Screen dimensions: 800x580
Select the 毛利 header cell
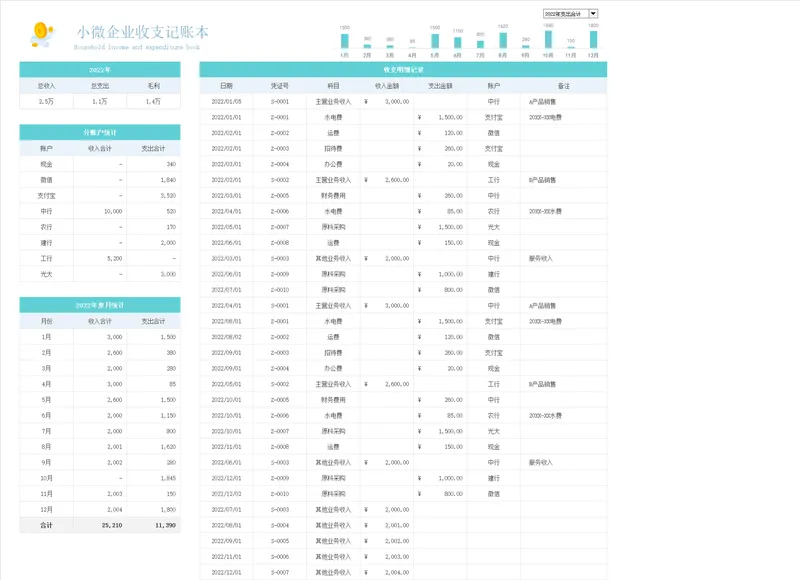tap(154, 86)
